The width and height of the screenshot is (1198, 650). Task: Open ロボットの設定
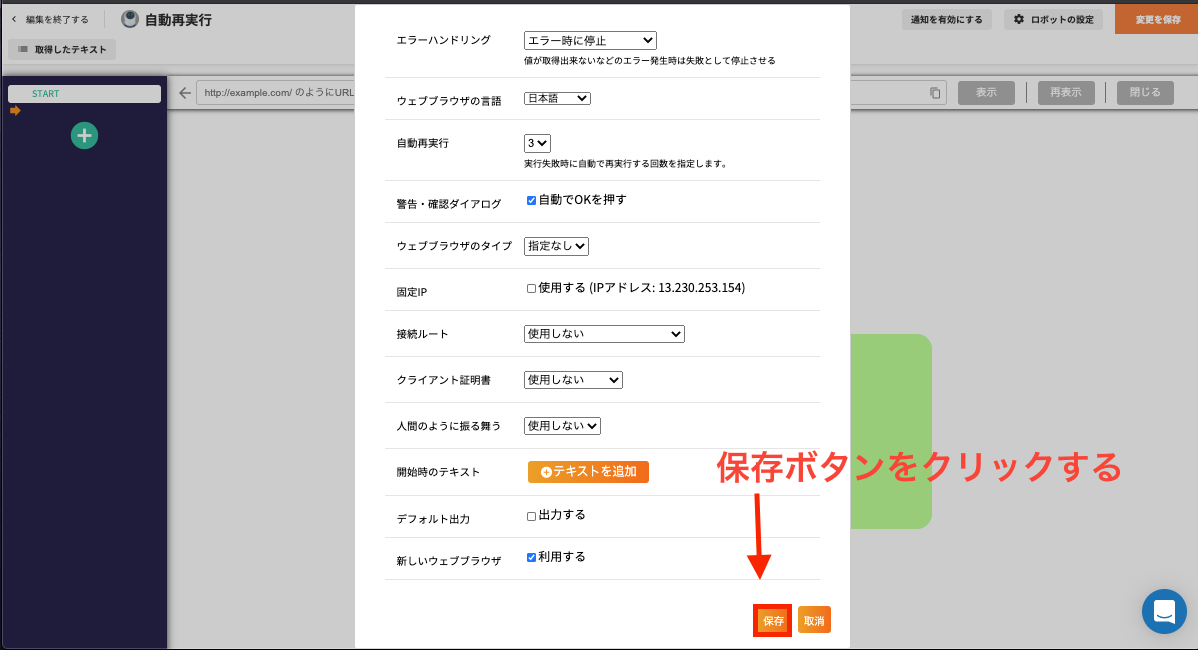tap(1054, 20)
